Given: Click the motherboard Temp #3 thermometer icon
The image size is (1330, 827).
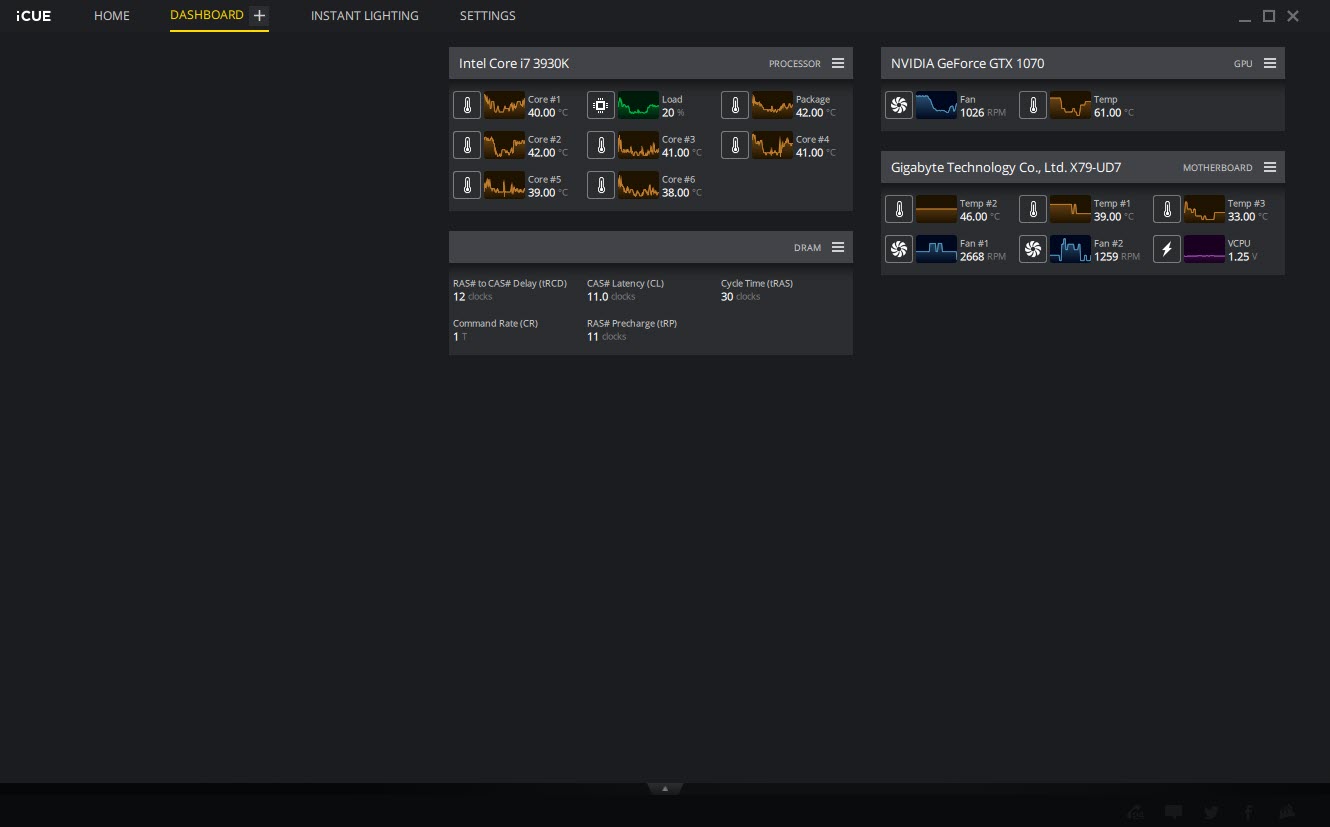Looking at the screenshot, I should (1167, 209).
